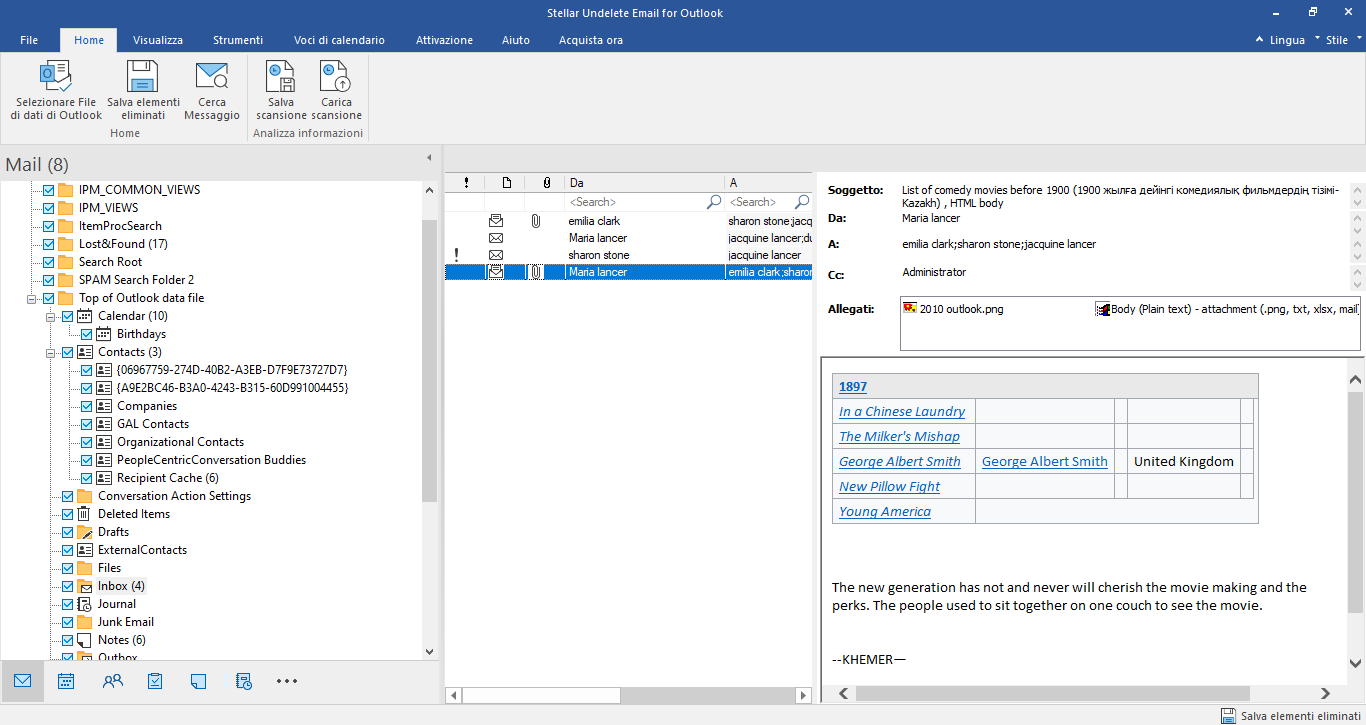The width and height of the screenshot is (1366, 725).
Task: Toggle Companies checkbox
Action: [x=86, y=406]
